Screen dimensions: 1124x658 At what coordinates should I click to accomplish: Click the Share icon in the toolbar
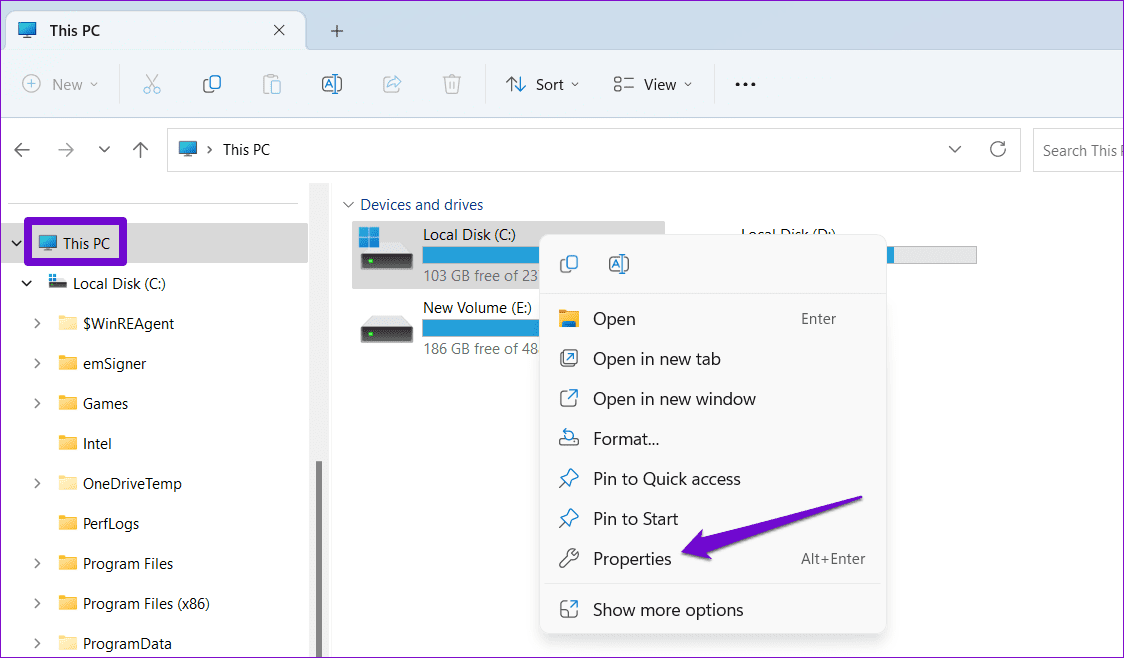pos(392,85)
